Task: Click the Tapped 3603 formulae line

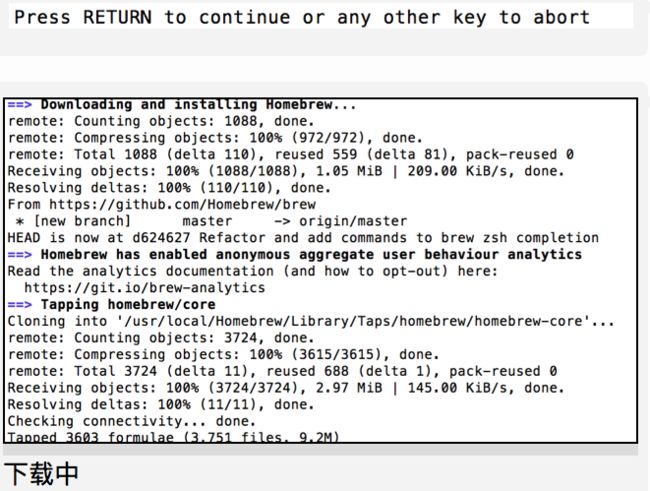Action: pyautogui.click(x=173, y=437)
